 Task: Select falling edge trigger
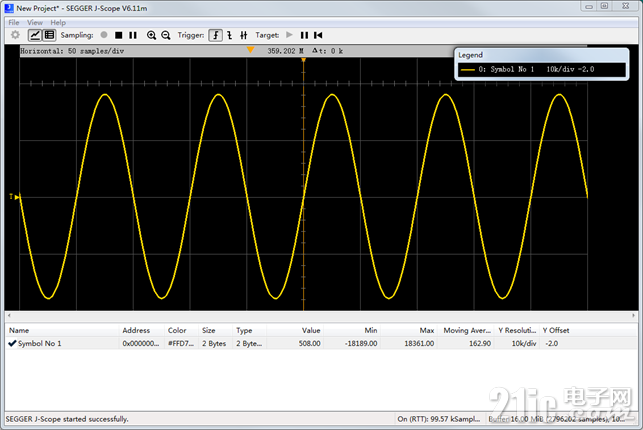tap(230, 35)
